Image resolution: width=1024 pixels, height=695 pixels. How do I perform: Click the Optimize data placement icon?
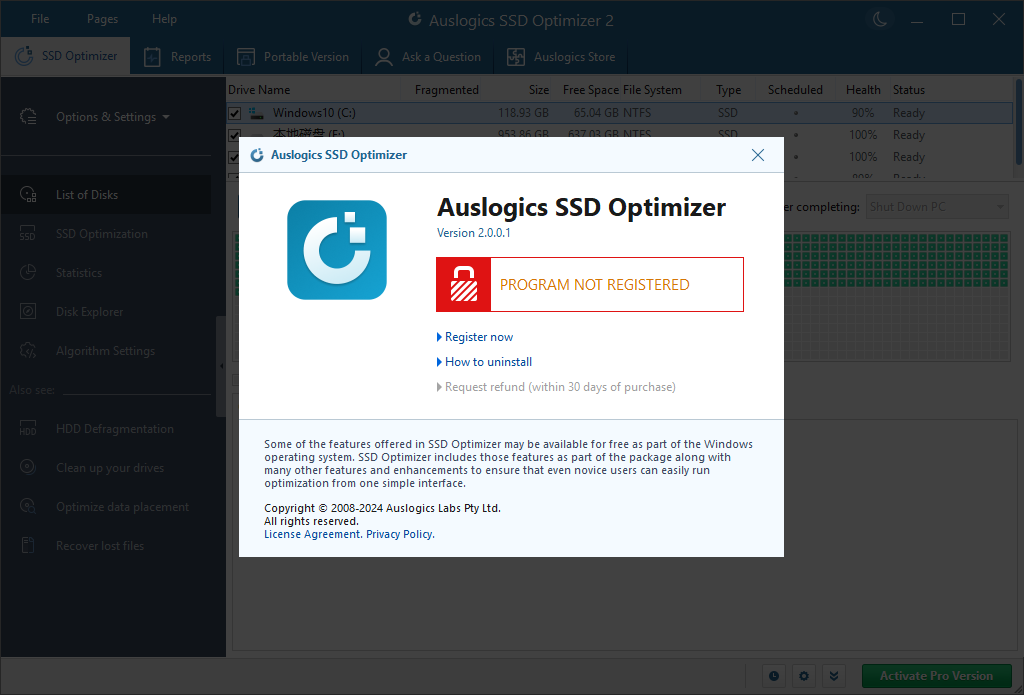click(x=28, y=506)
